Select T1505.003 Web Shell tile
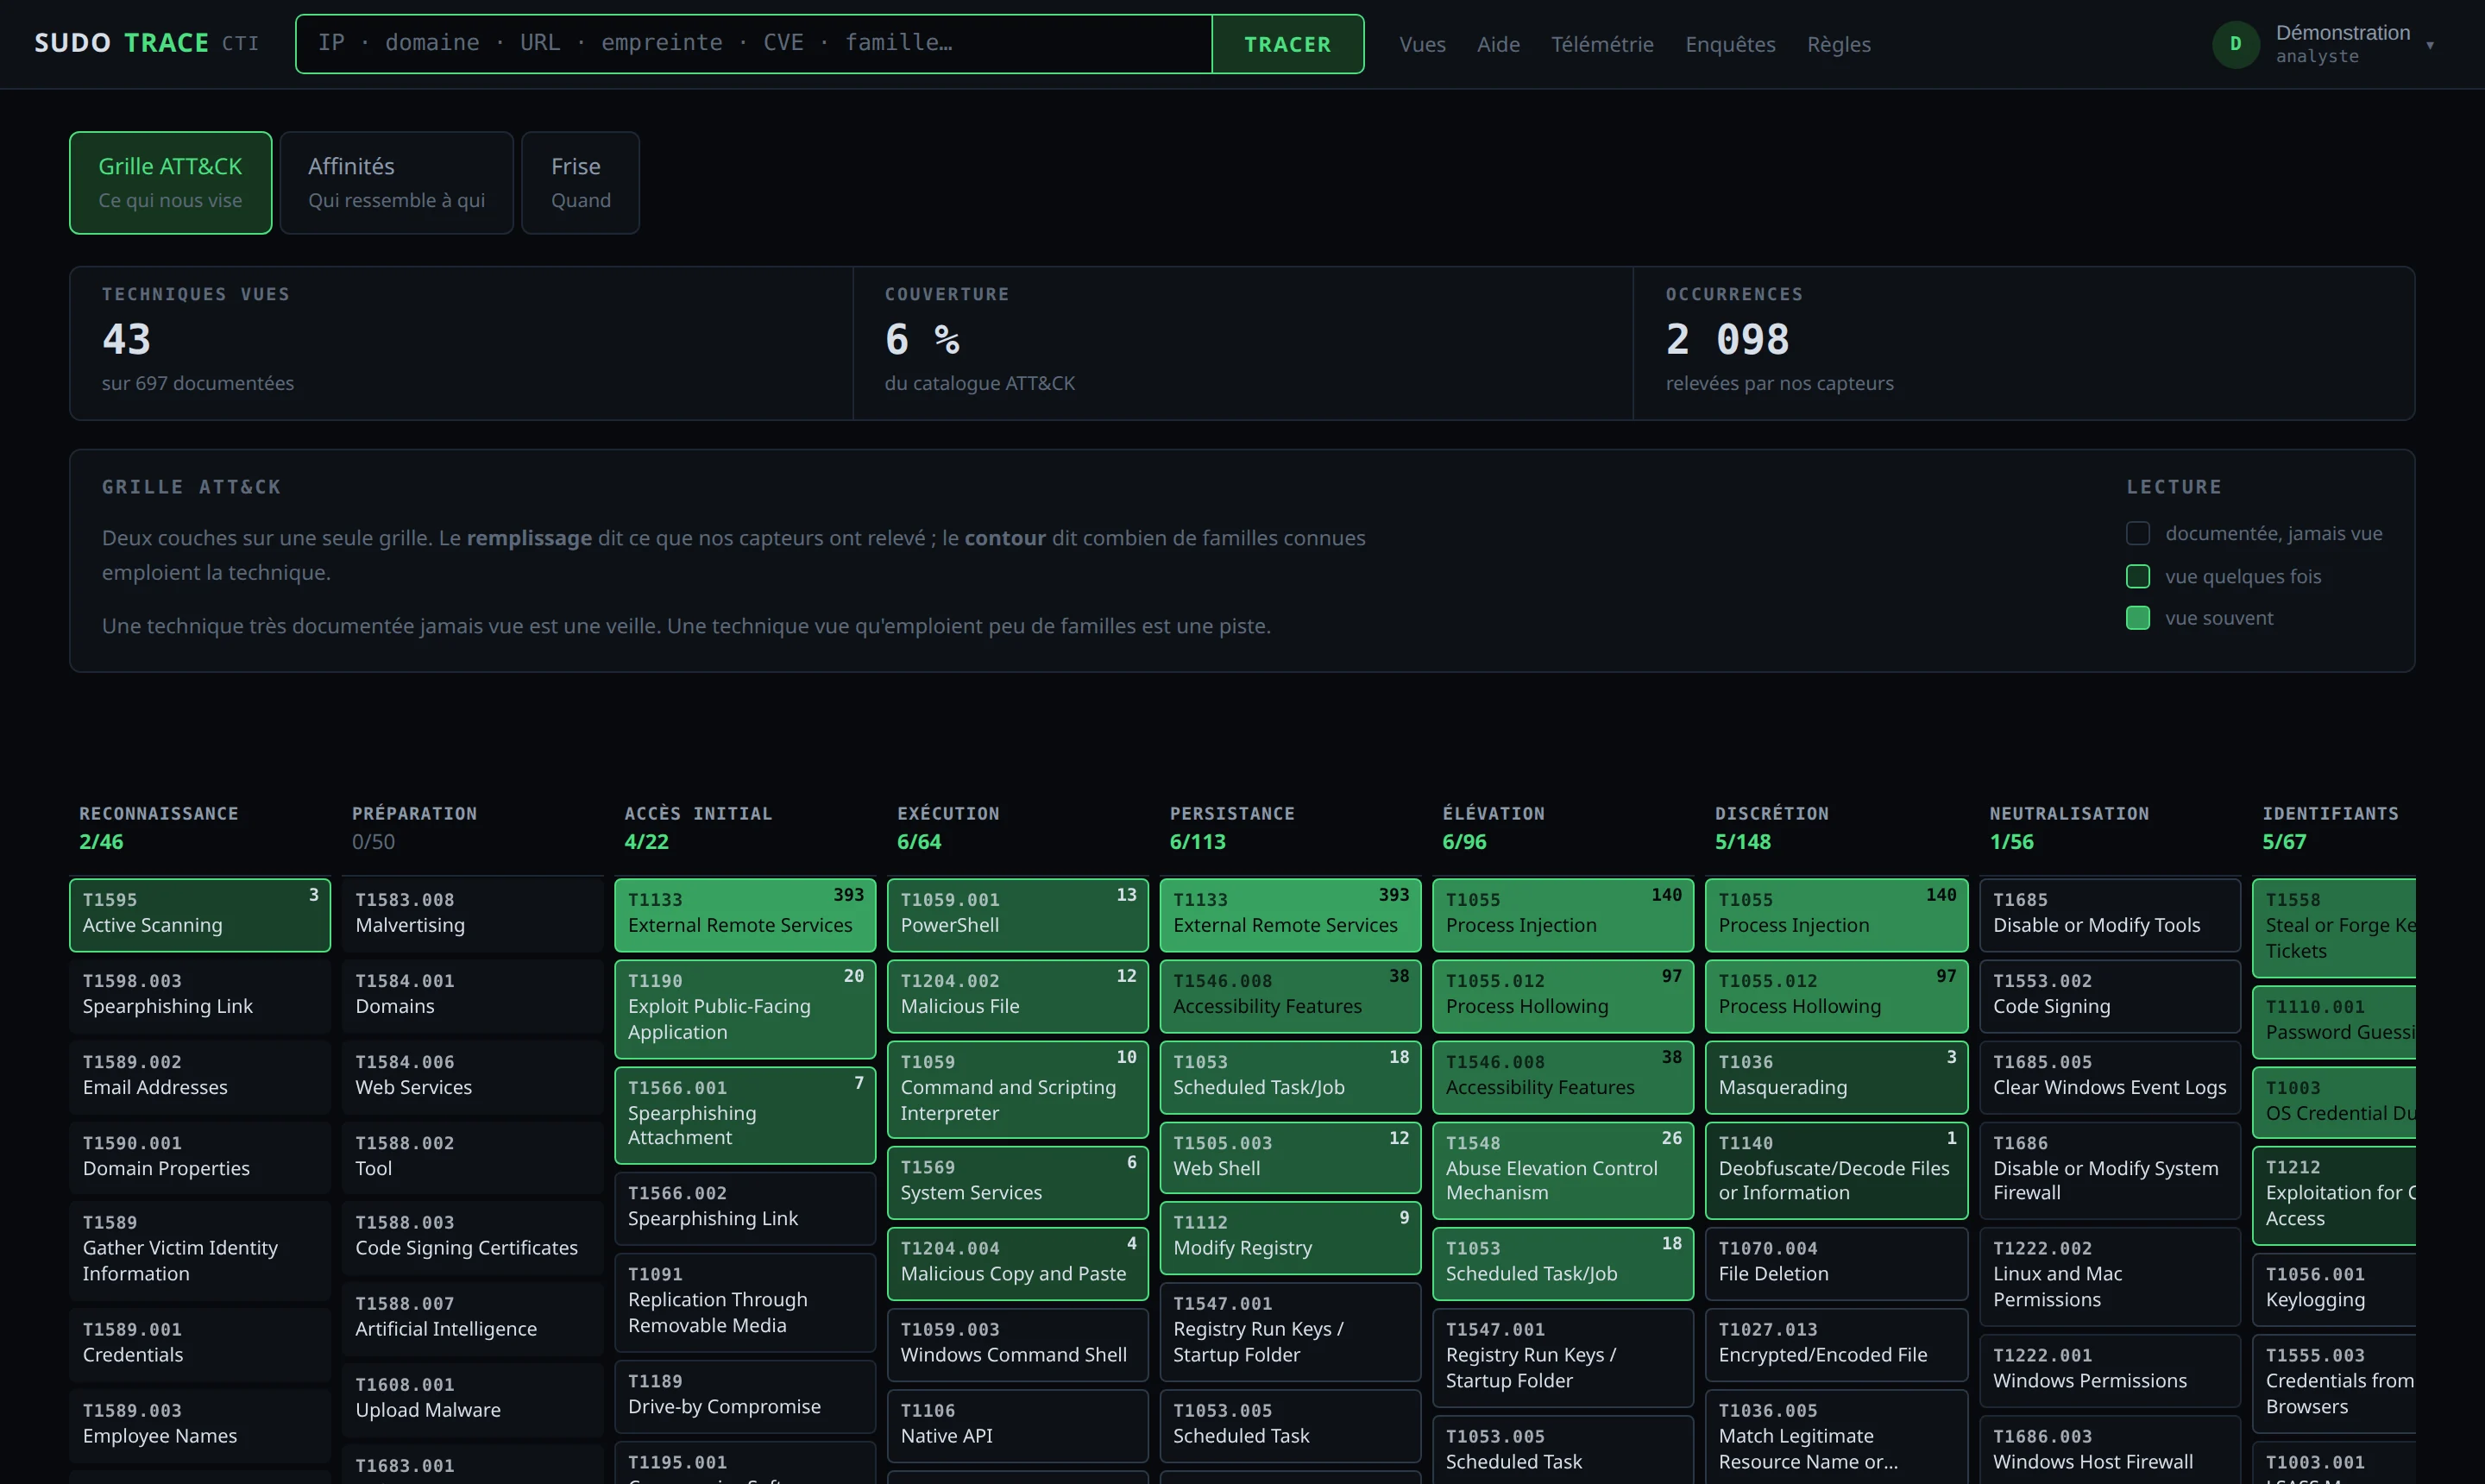This screenshot has width=2485, height=1484. click(x=1290, y=1157)
